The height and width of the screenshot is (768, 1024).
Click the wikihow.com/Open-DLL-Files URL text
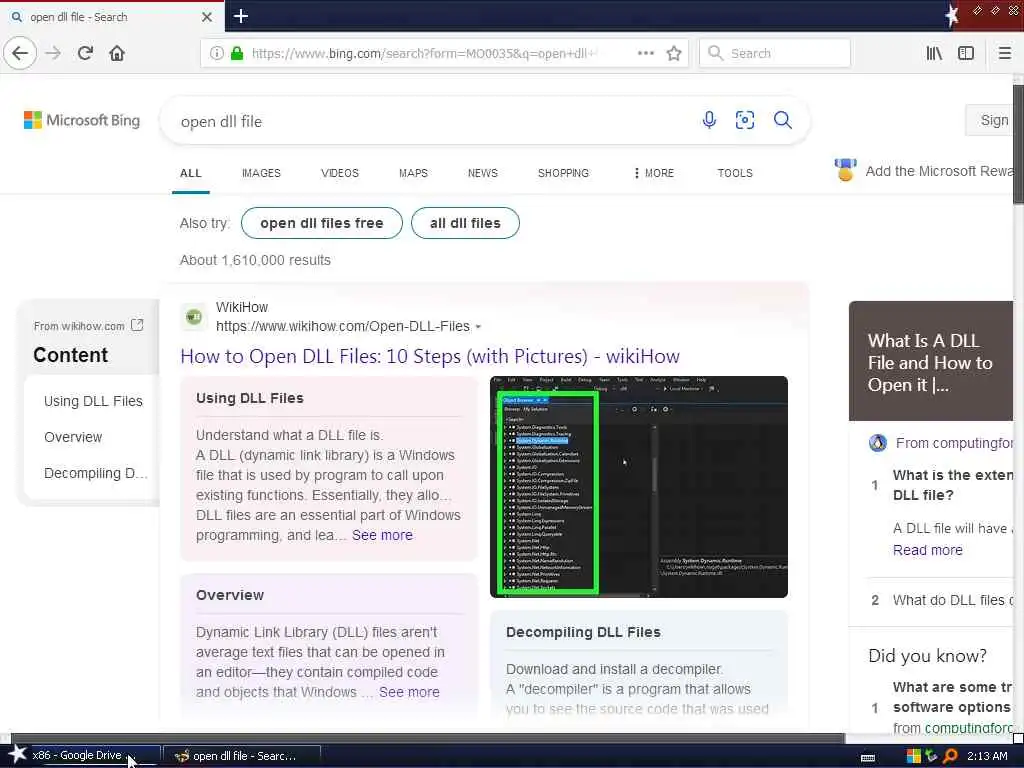(343, 326)
